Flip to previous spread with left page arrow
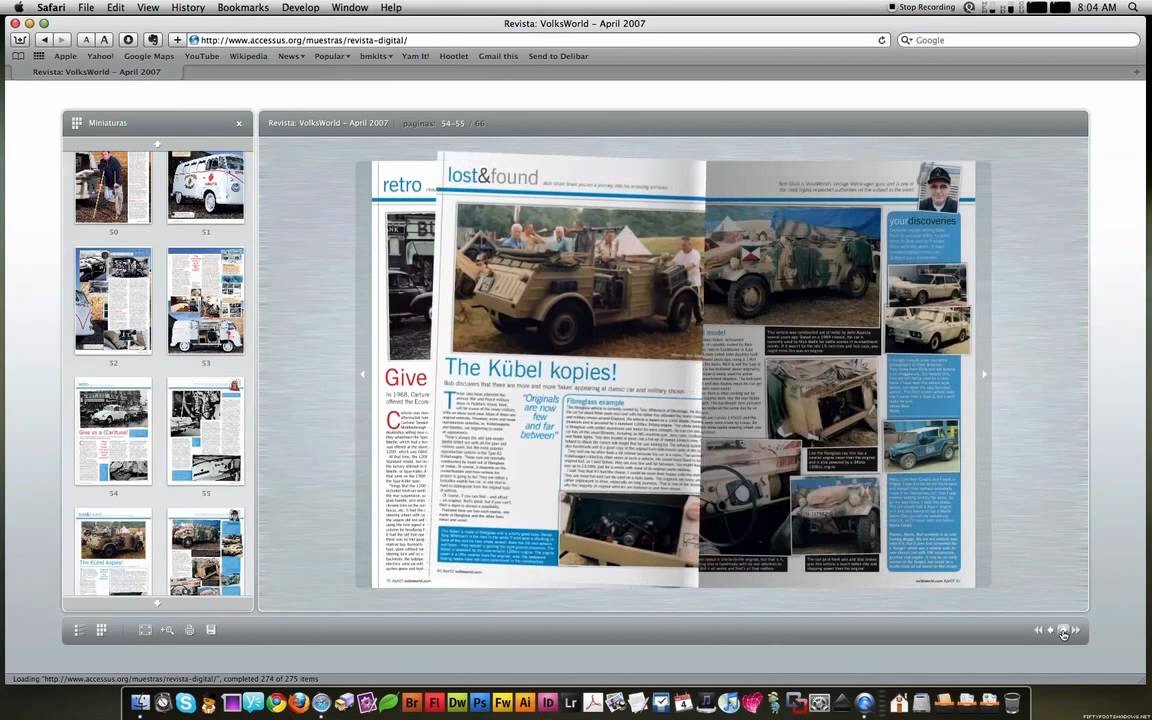Screen dimensions: 1152x720 362,374
